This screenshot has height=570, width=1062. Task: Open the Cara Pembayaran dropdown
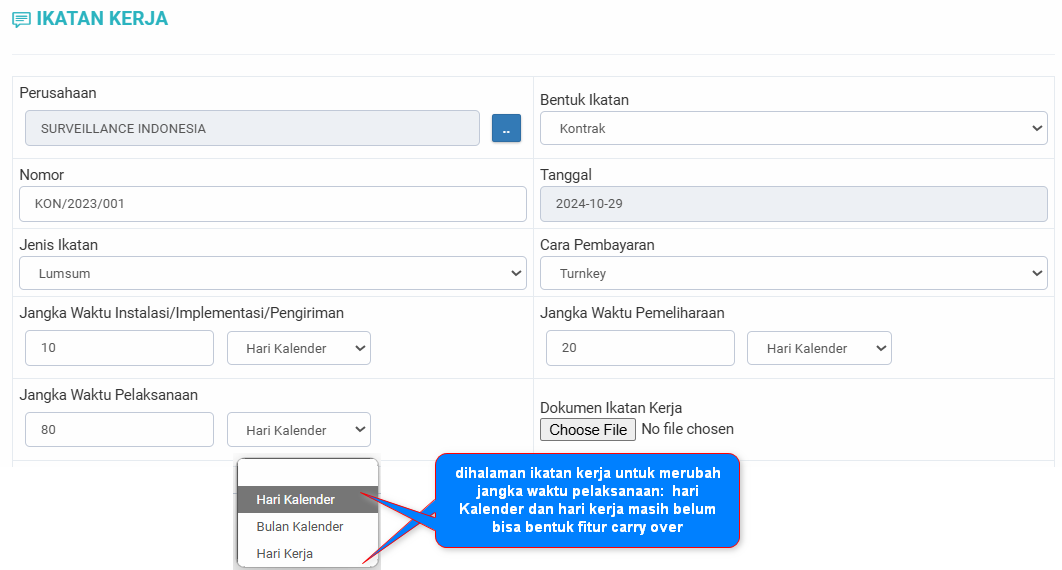pyautogui.click(x=793, y=273)
